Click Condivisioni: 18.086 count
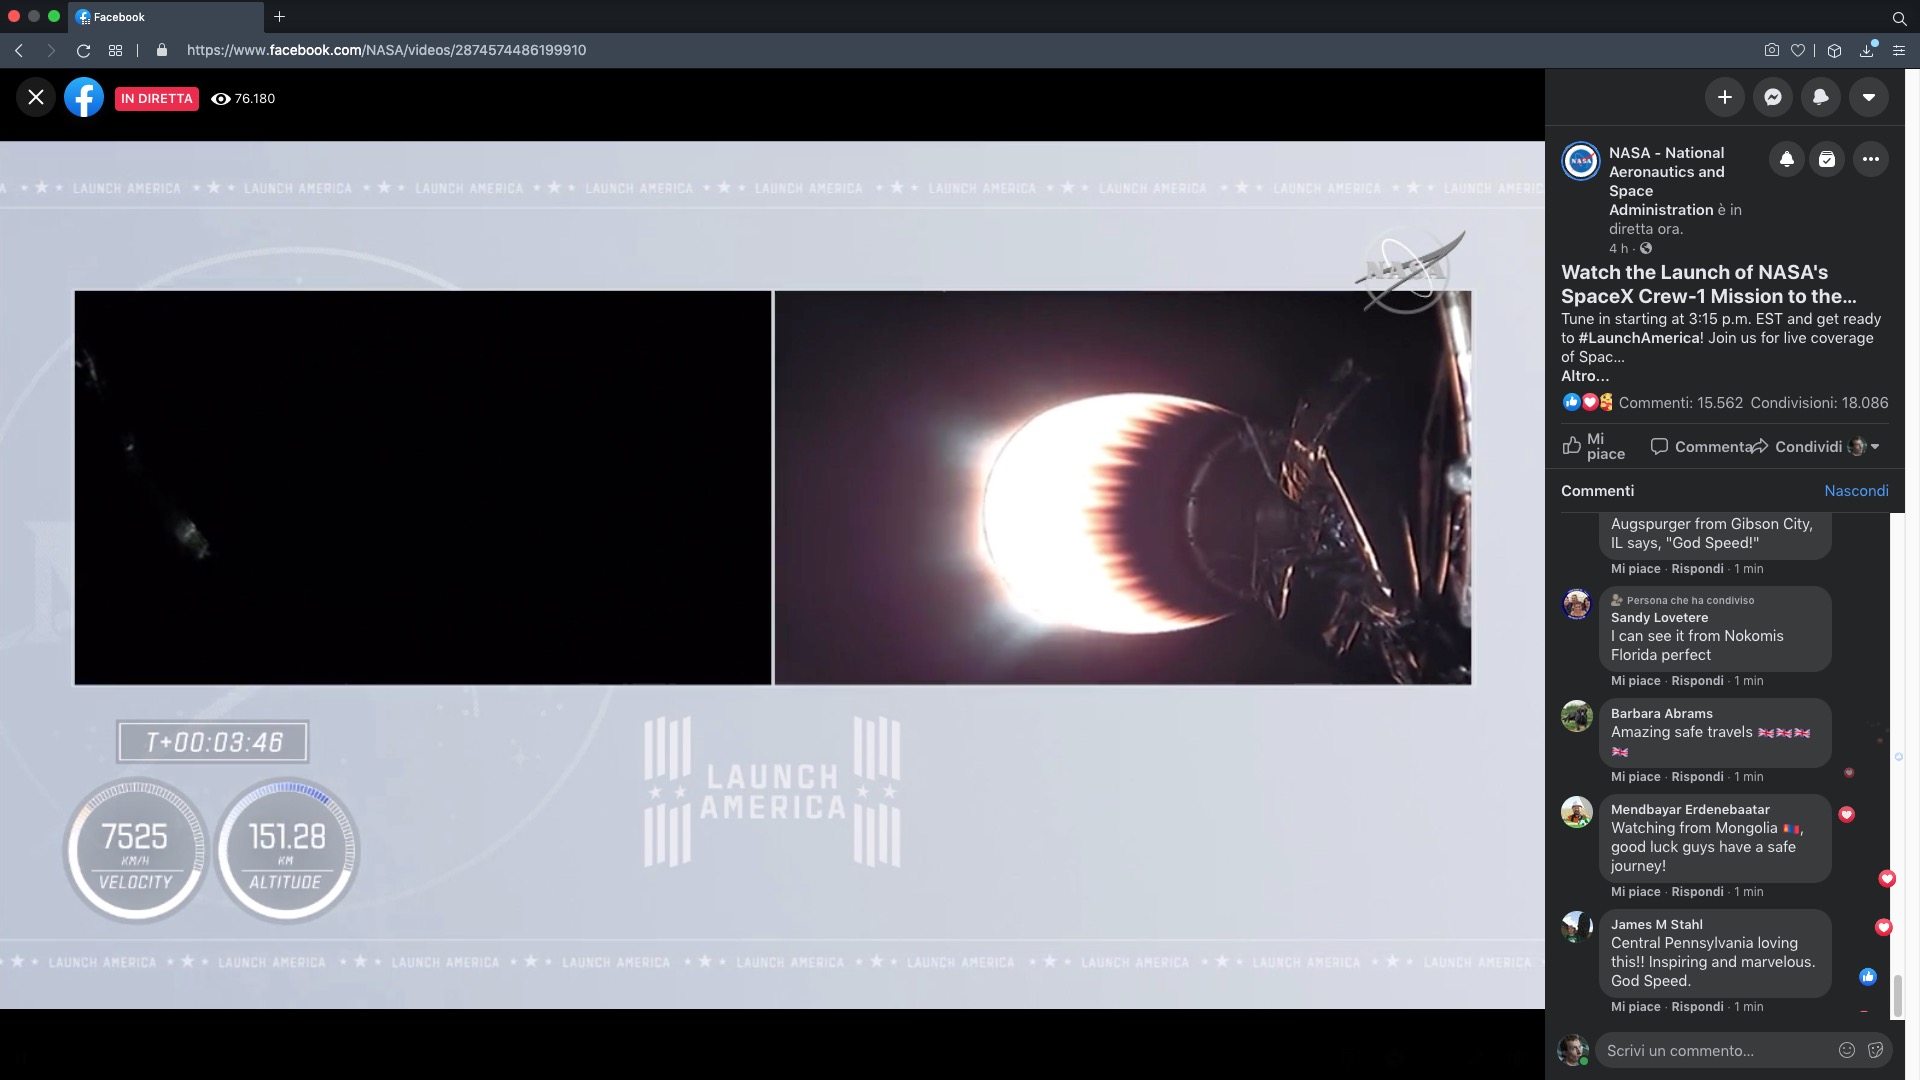Screen dimensions: 1920x1080 coord(1819,403)
